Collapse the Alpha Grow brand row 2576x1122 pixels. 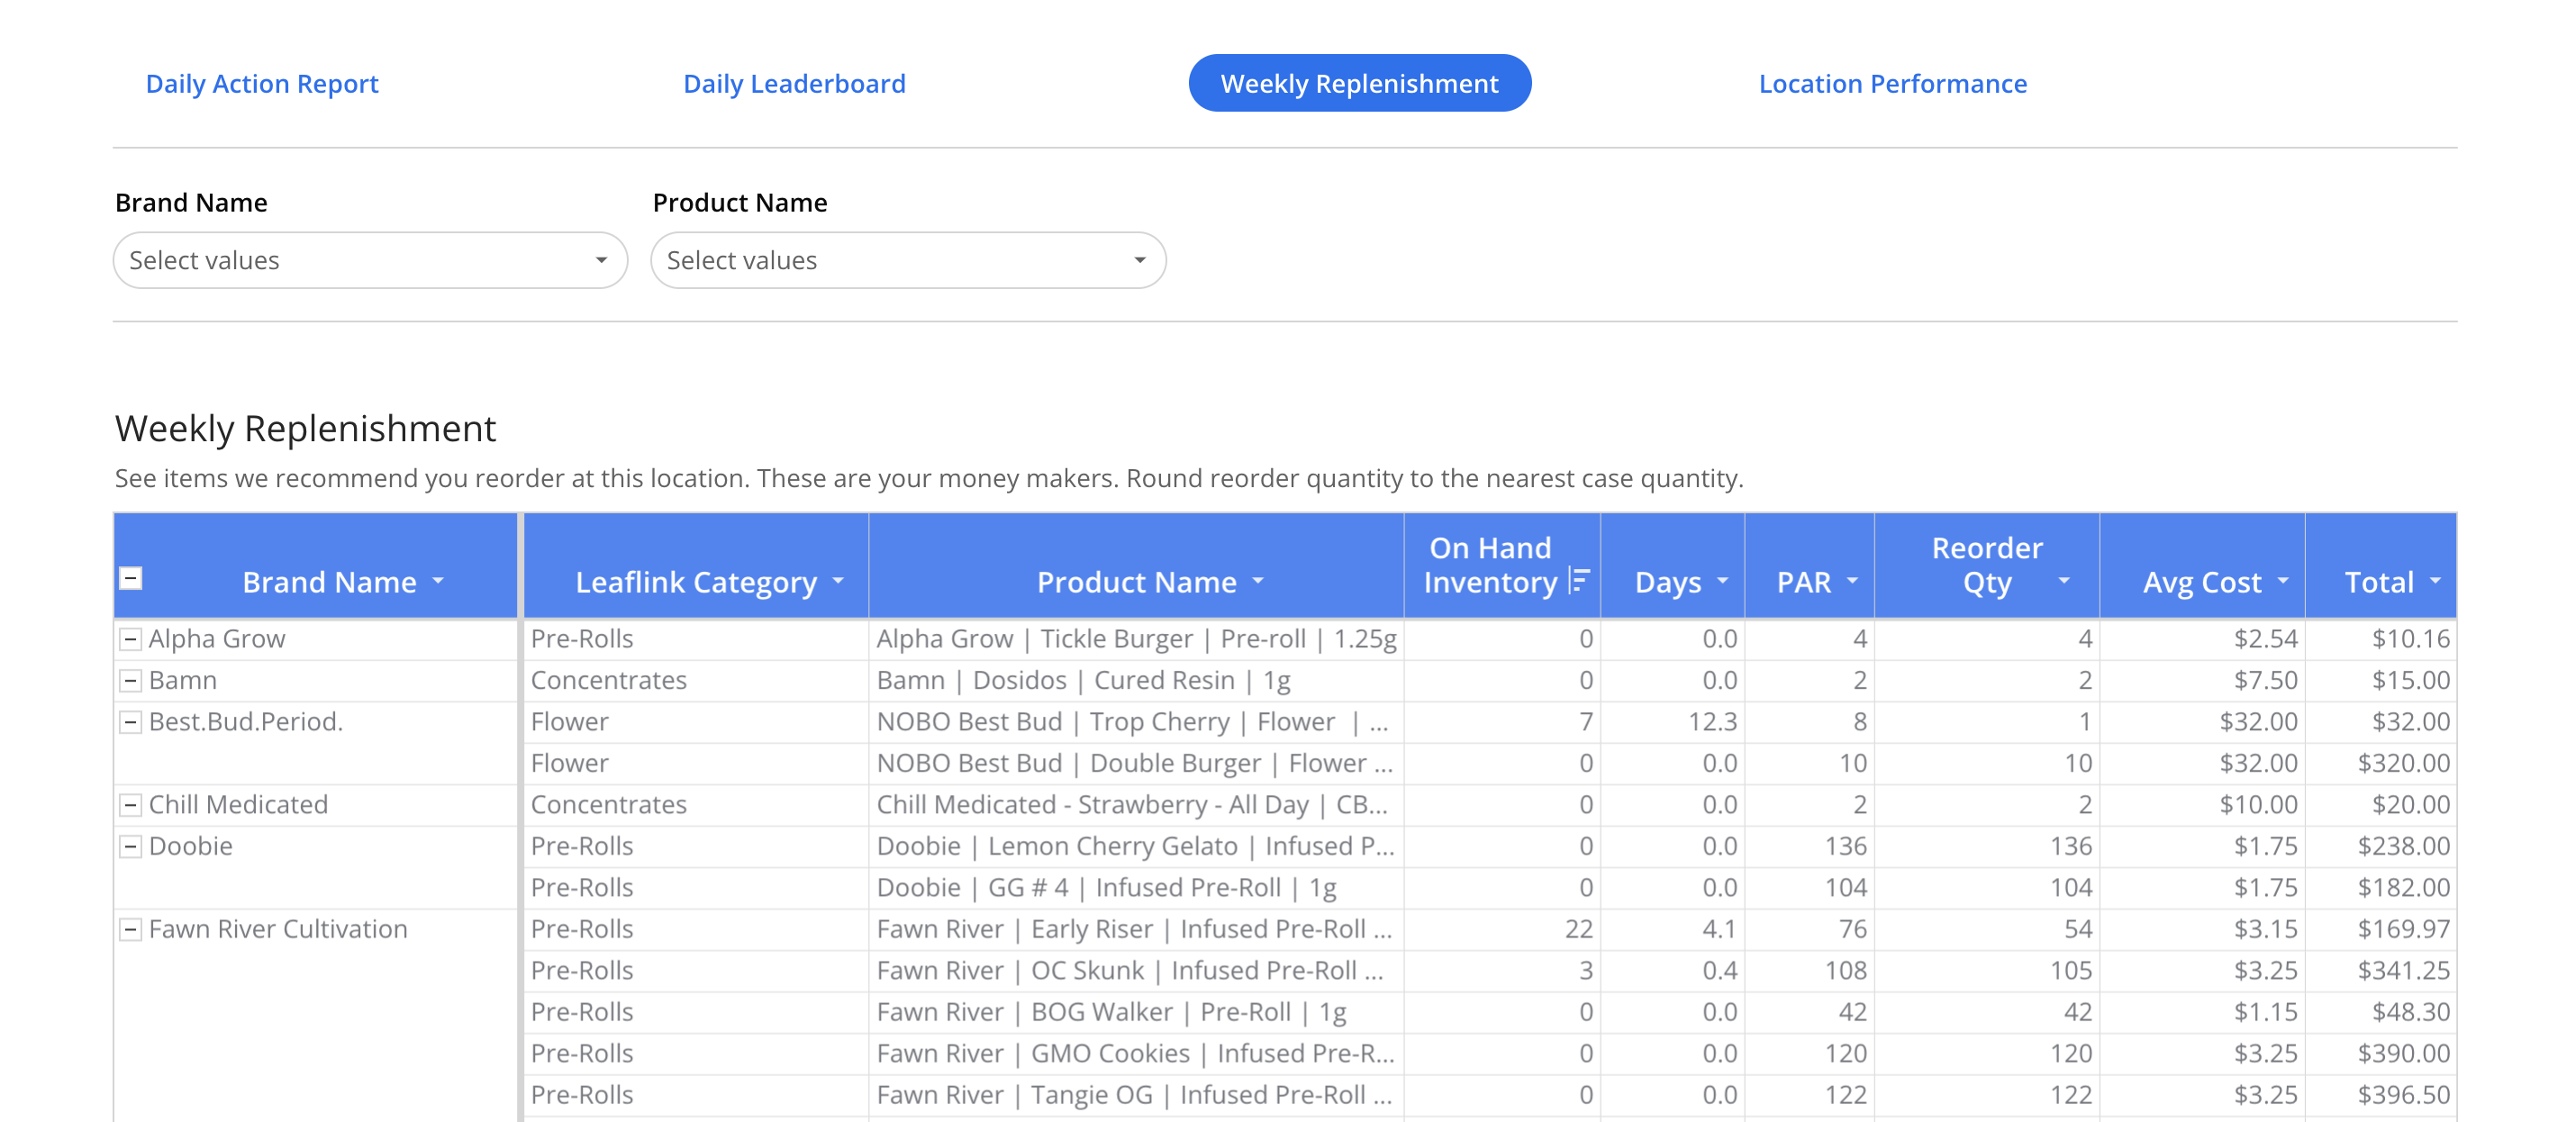(130, 639)
